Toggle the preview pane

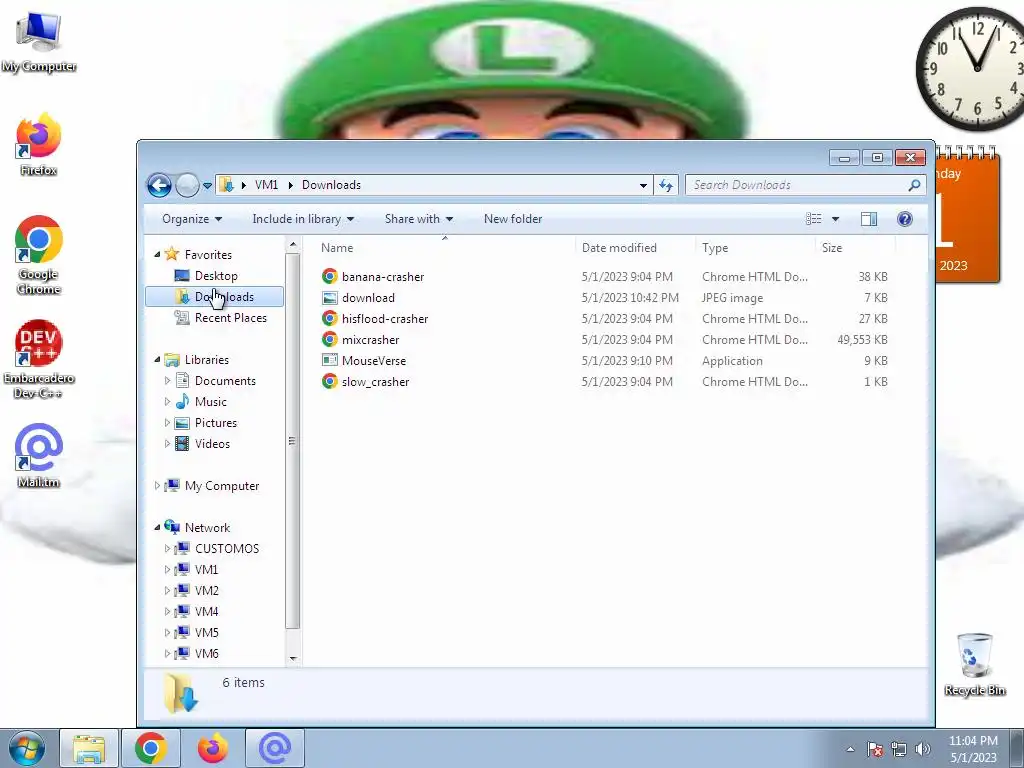tap(869, 219)
